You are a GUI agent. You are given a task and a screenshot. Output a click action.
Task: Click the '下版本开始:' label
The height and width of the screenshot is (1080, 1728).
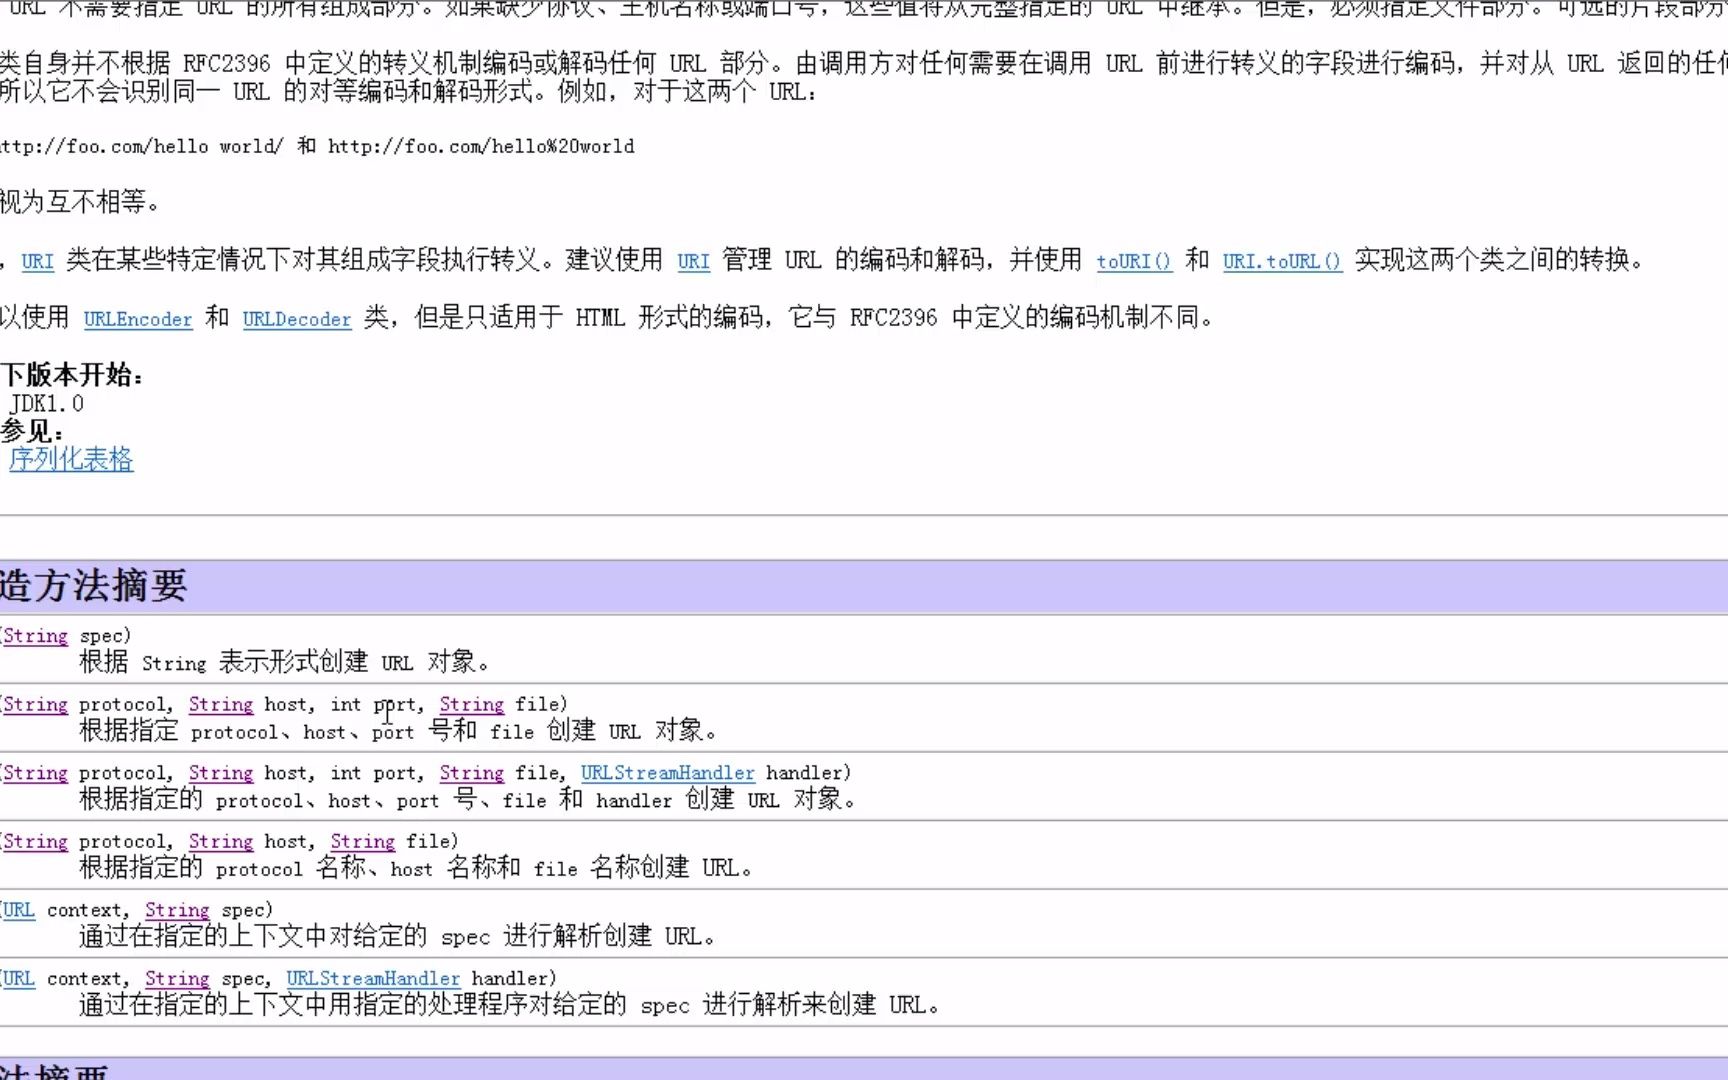72,375
